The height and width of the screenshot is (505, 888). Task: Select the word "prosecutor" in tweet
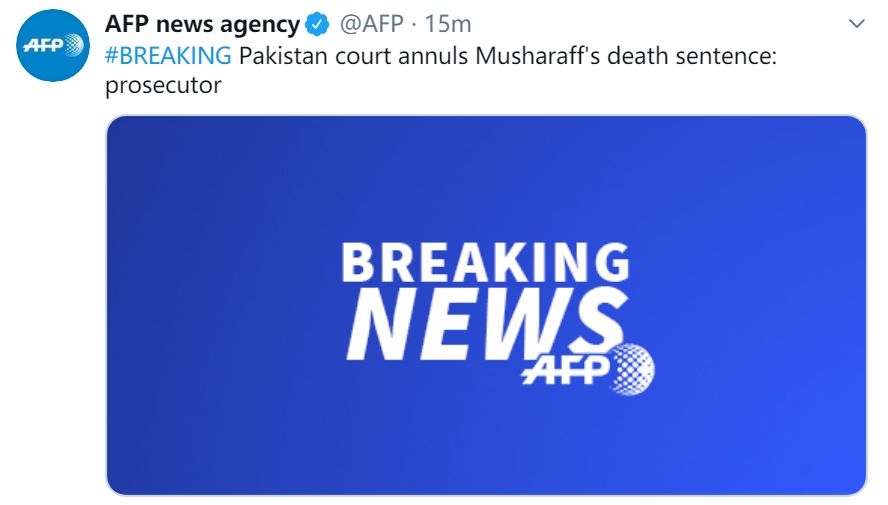pyautogui.click(x=163, y=85)
